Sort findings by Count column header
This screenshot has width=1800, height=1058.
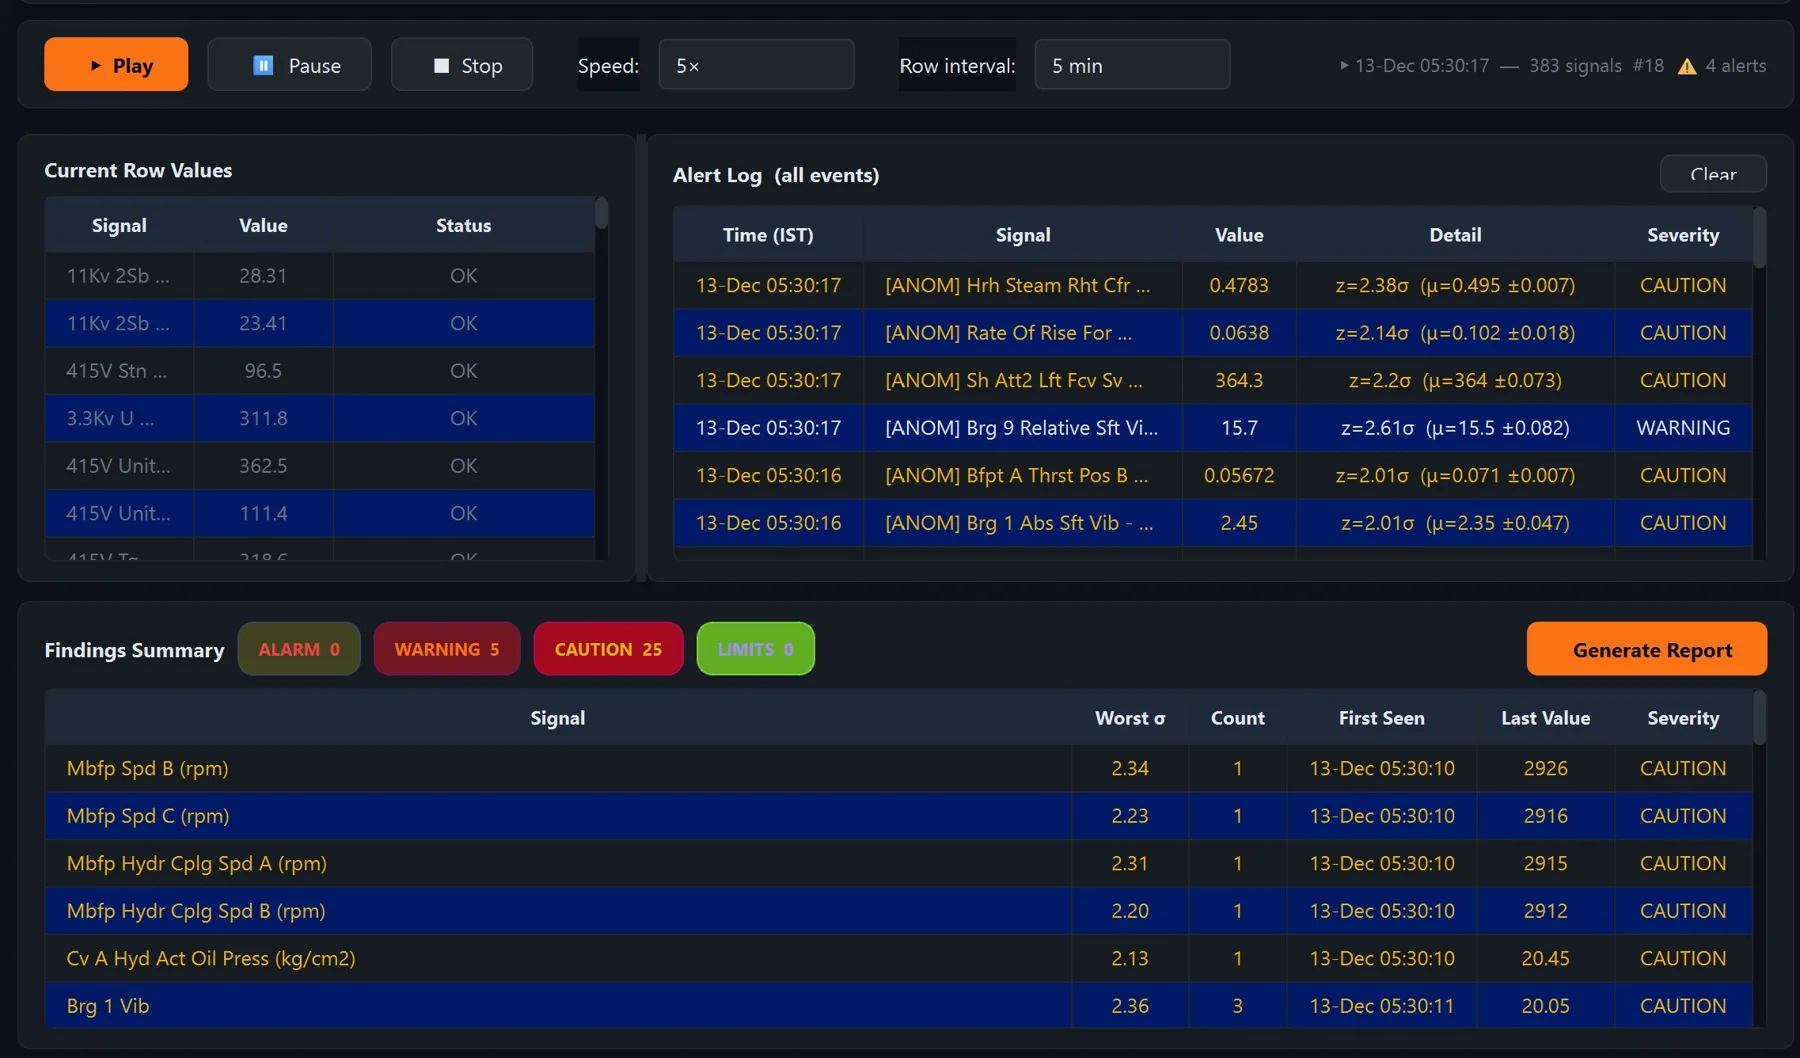click(1237, 718)
